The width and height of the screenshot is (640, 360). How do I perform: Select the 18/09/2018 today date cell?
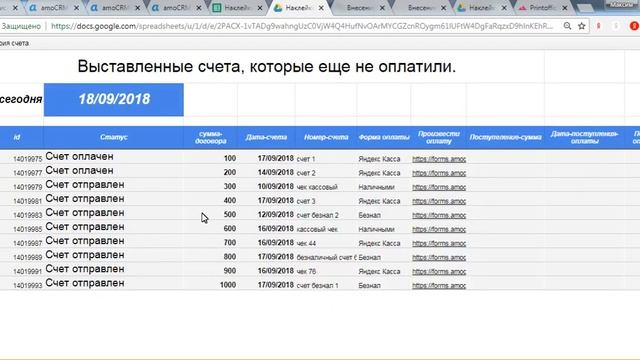point(114,100)
